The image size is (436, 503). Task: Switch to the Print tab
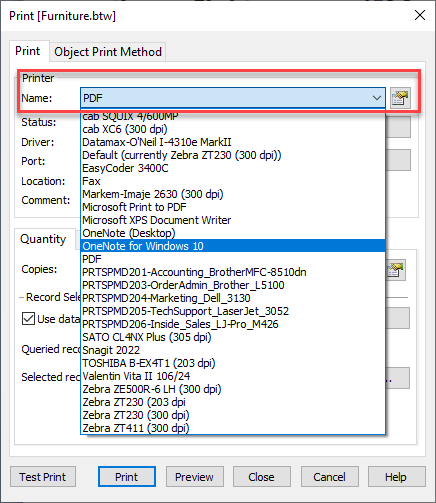[x=28, y=51]
